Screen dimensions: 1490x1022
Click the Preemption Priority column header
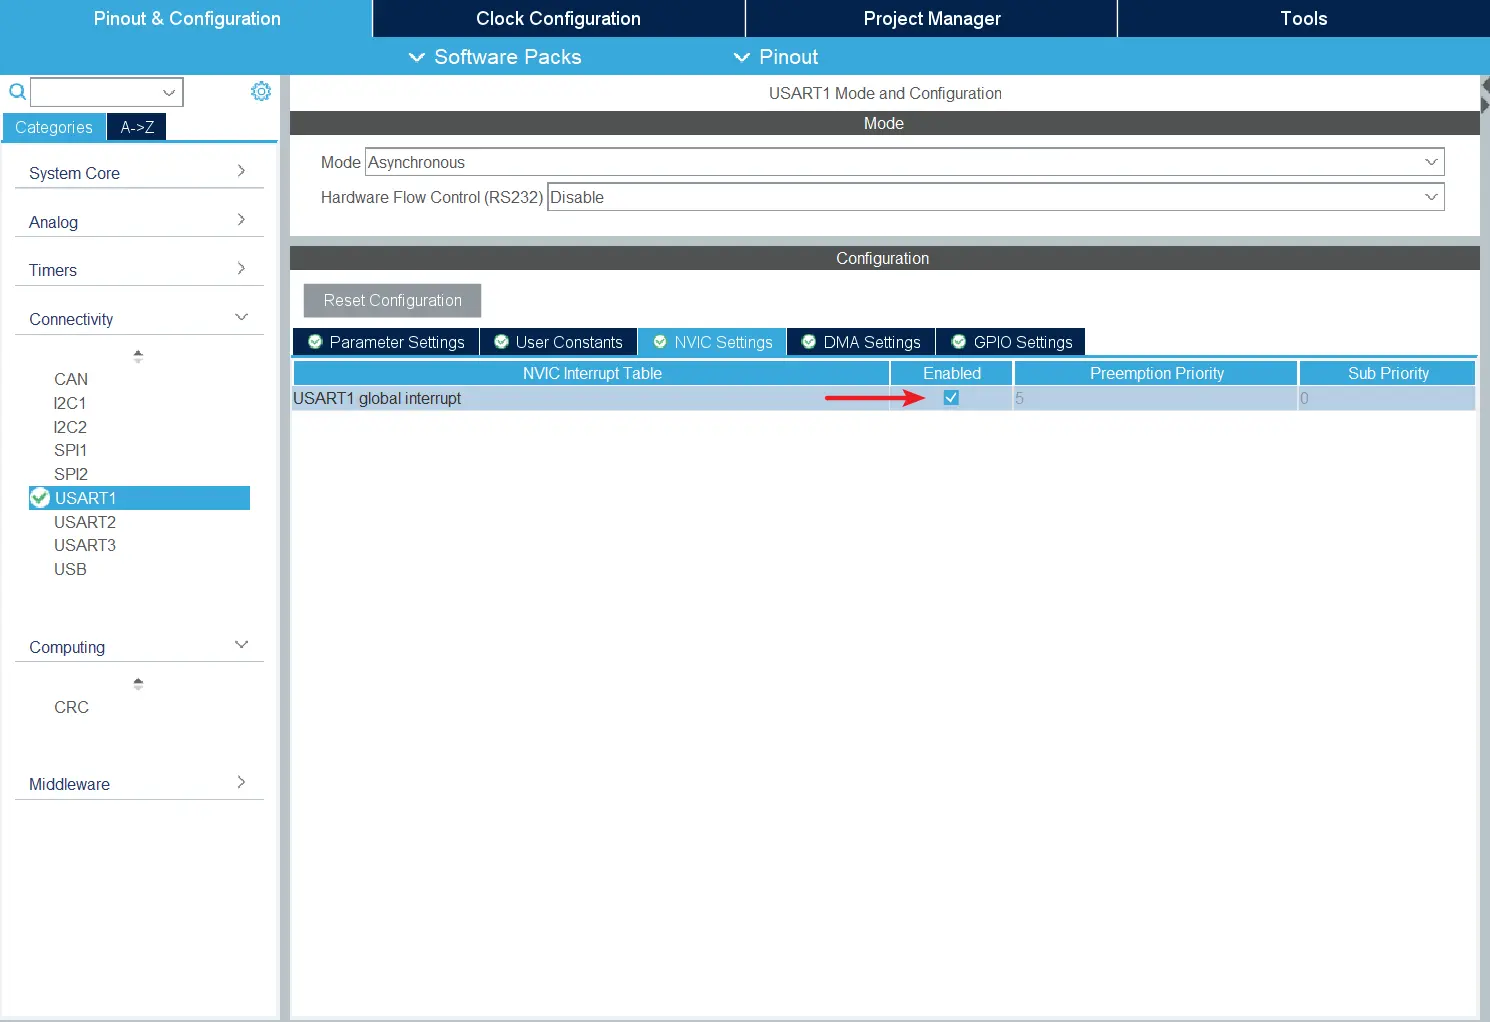click(x=1156, y=373)
